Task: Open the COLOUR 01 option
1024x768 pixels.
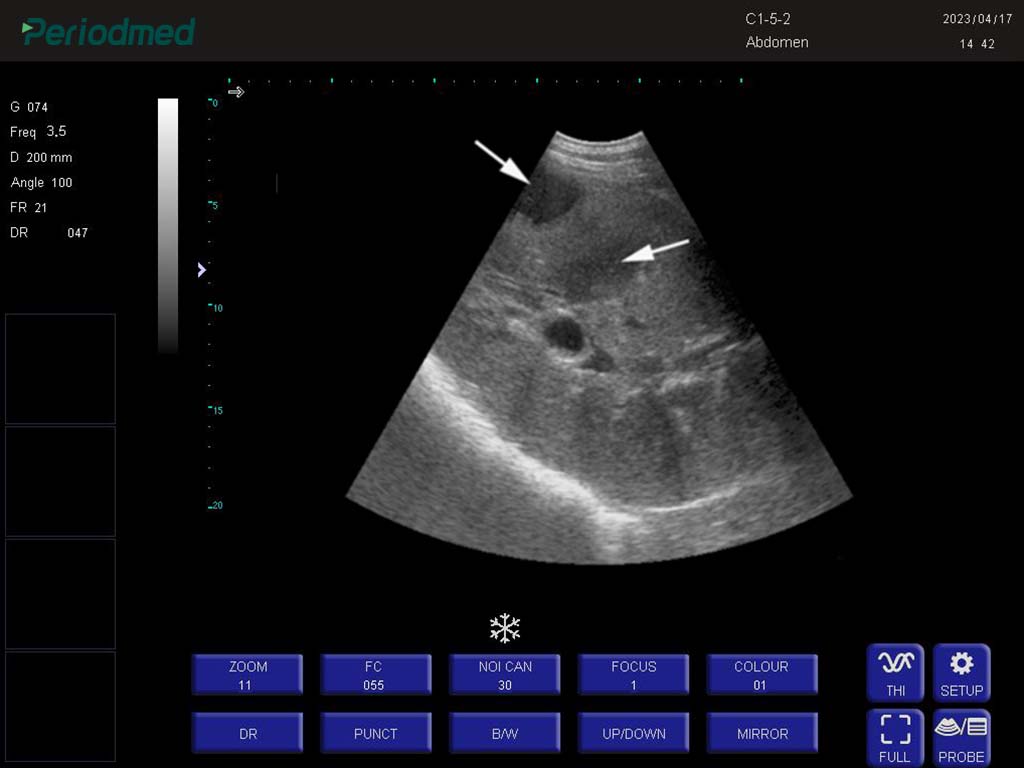Action: [762, 675]
